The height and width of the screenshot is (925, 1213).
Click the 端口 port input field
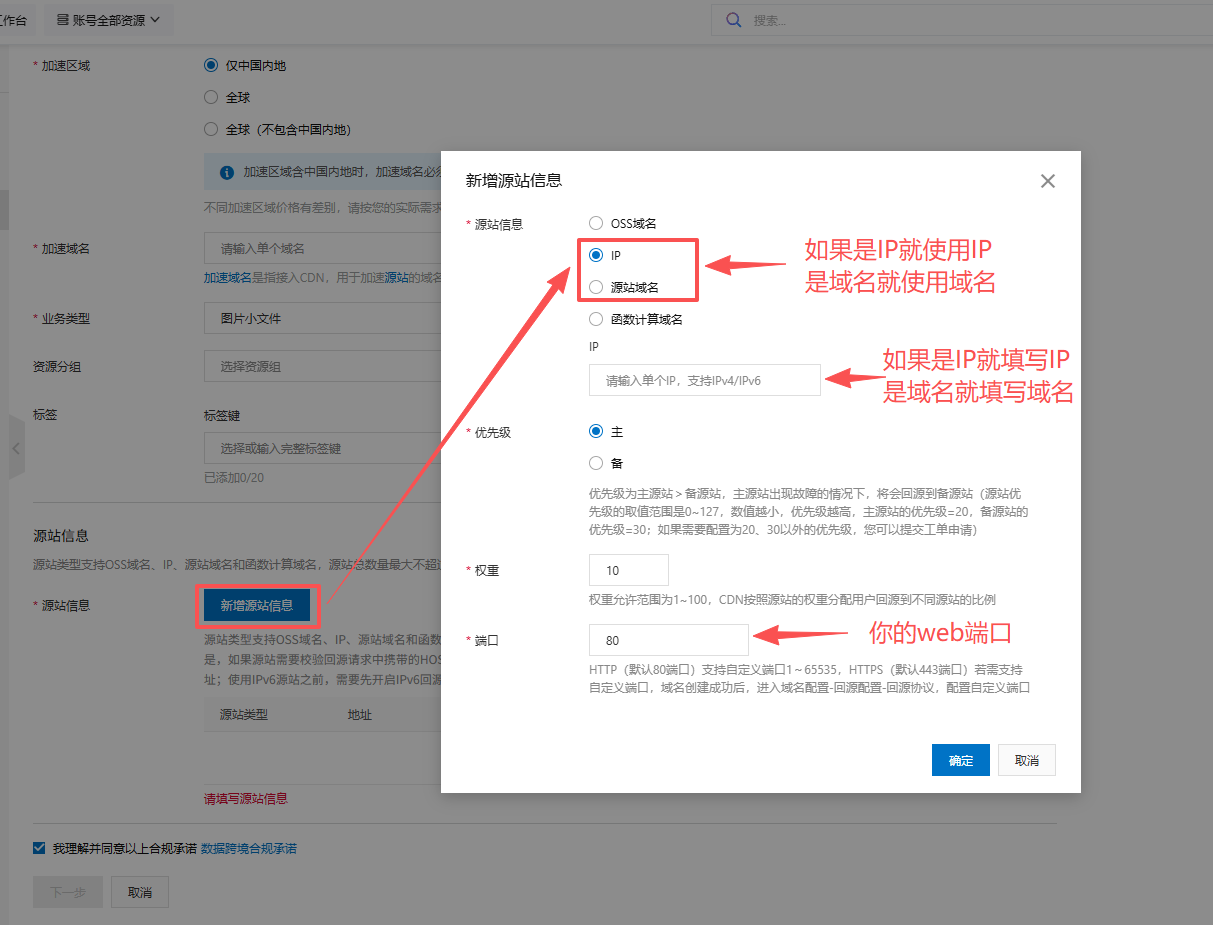pyautogui.click(x=669, y=640)
